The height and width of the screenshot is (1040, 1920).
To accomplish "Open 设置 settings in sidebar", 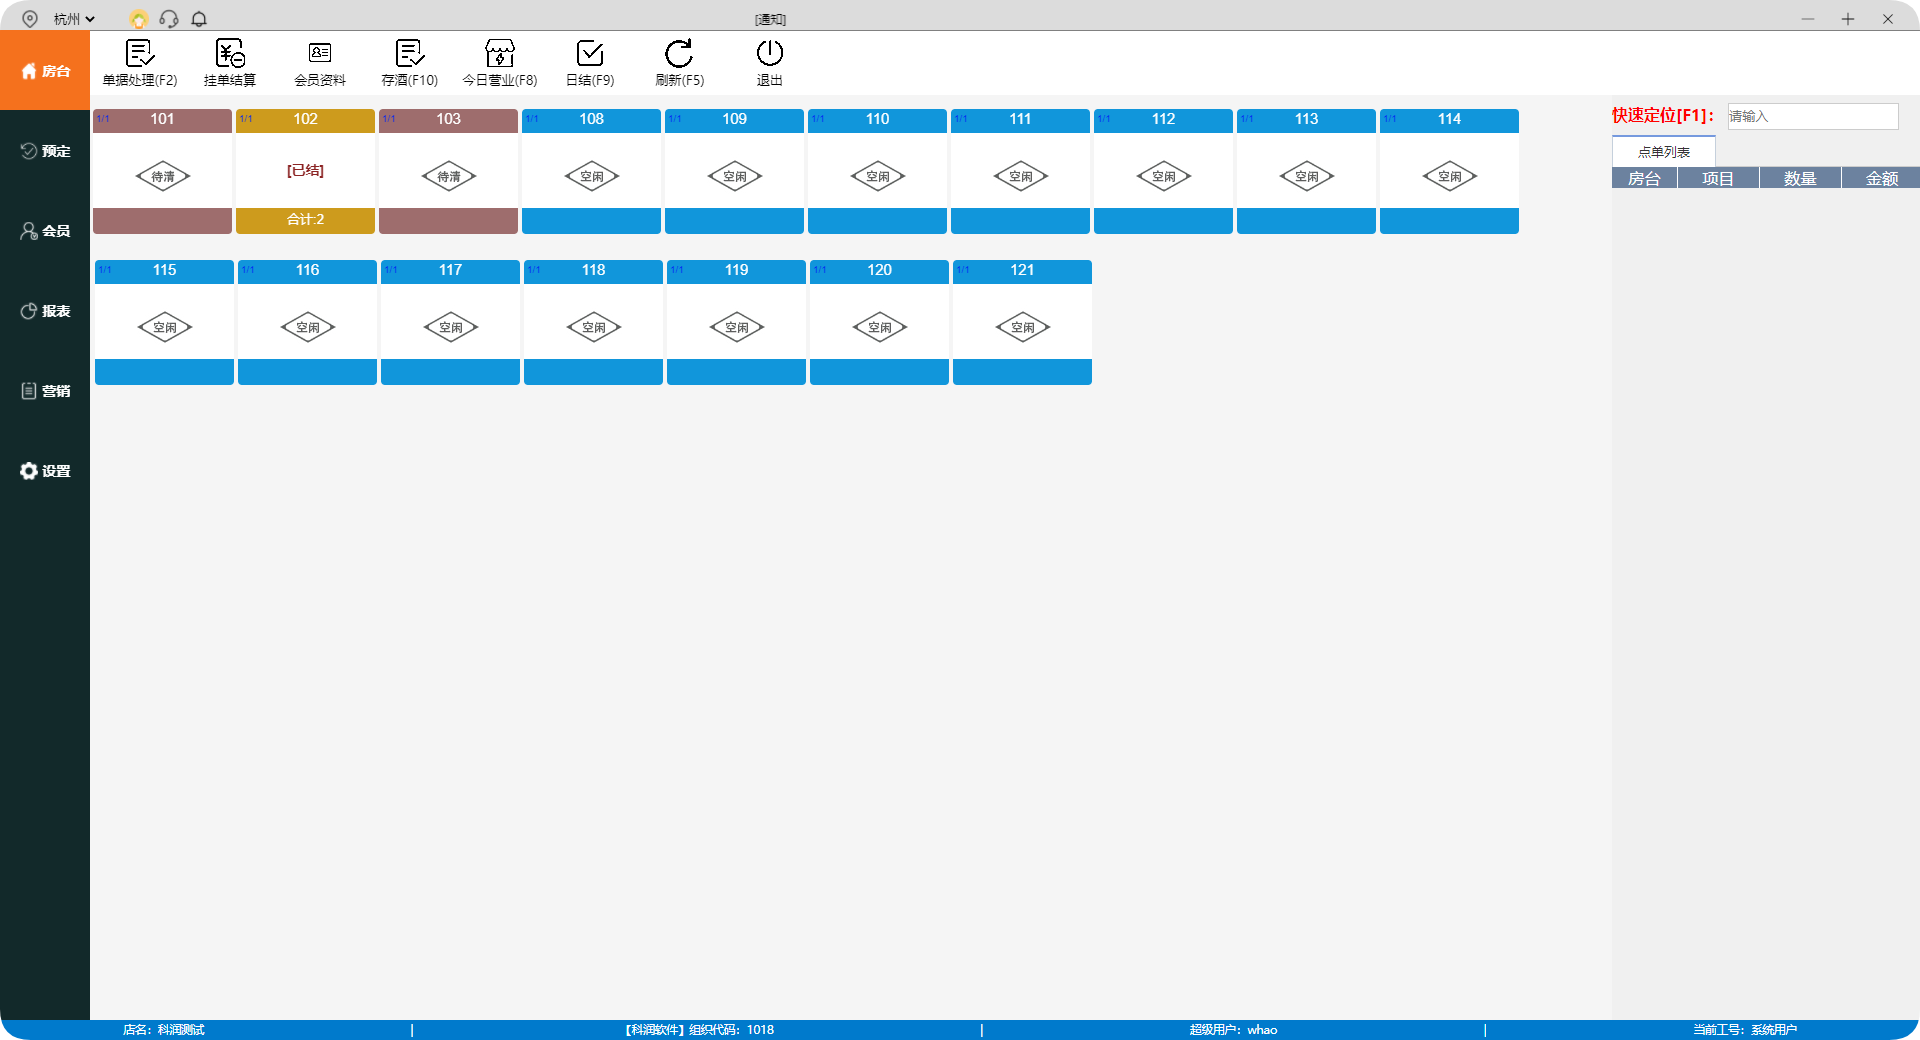I will click(x=45, y=471).
